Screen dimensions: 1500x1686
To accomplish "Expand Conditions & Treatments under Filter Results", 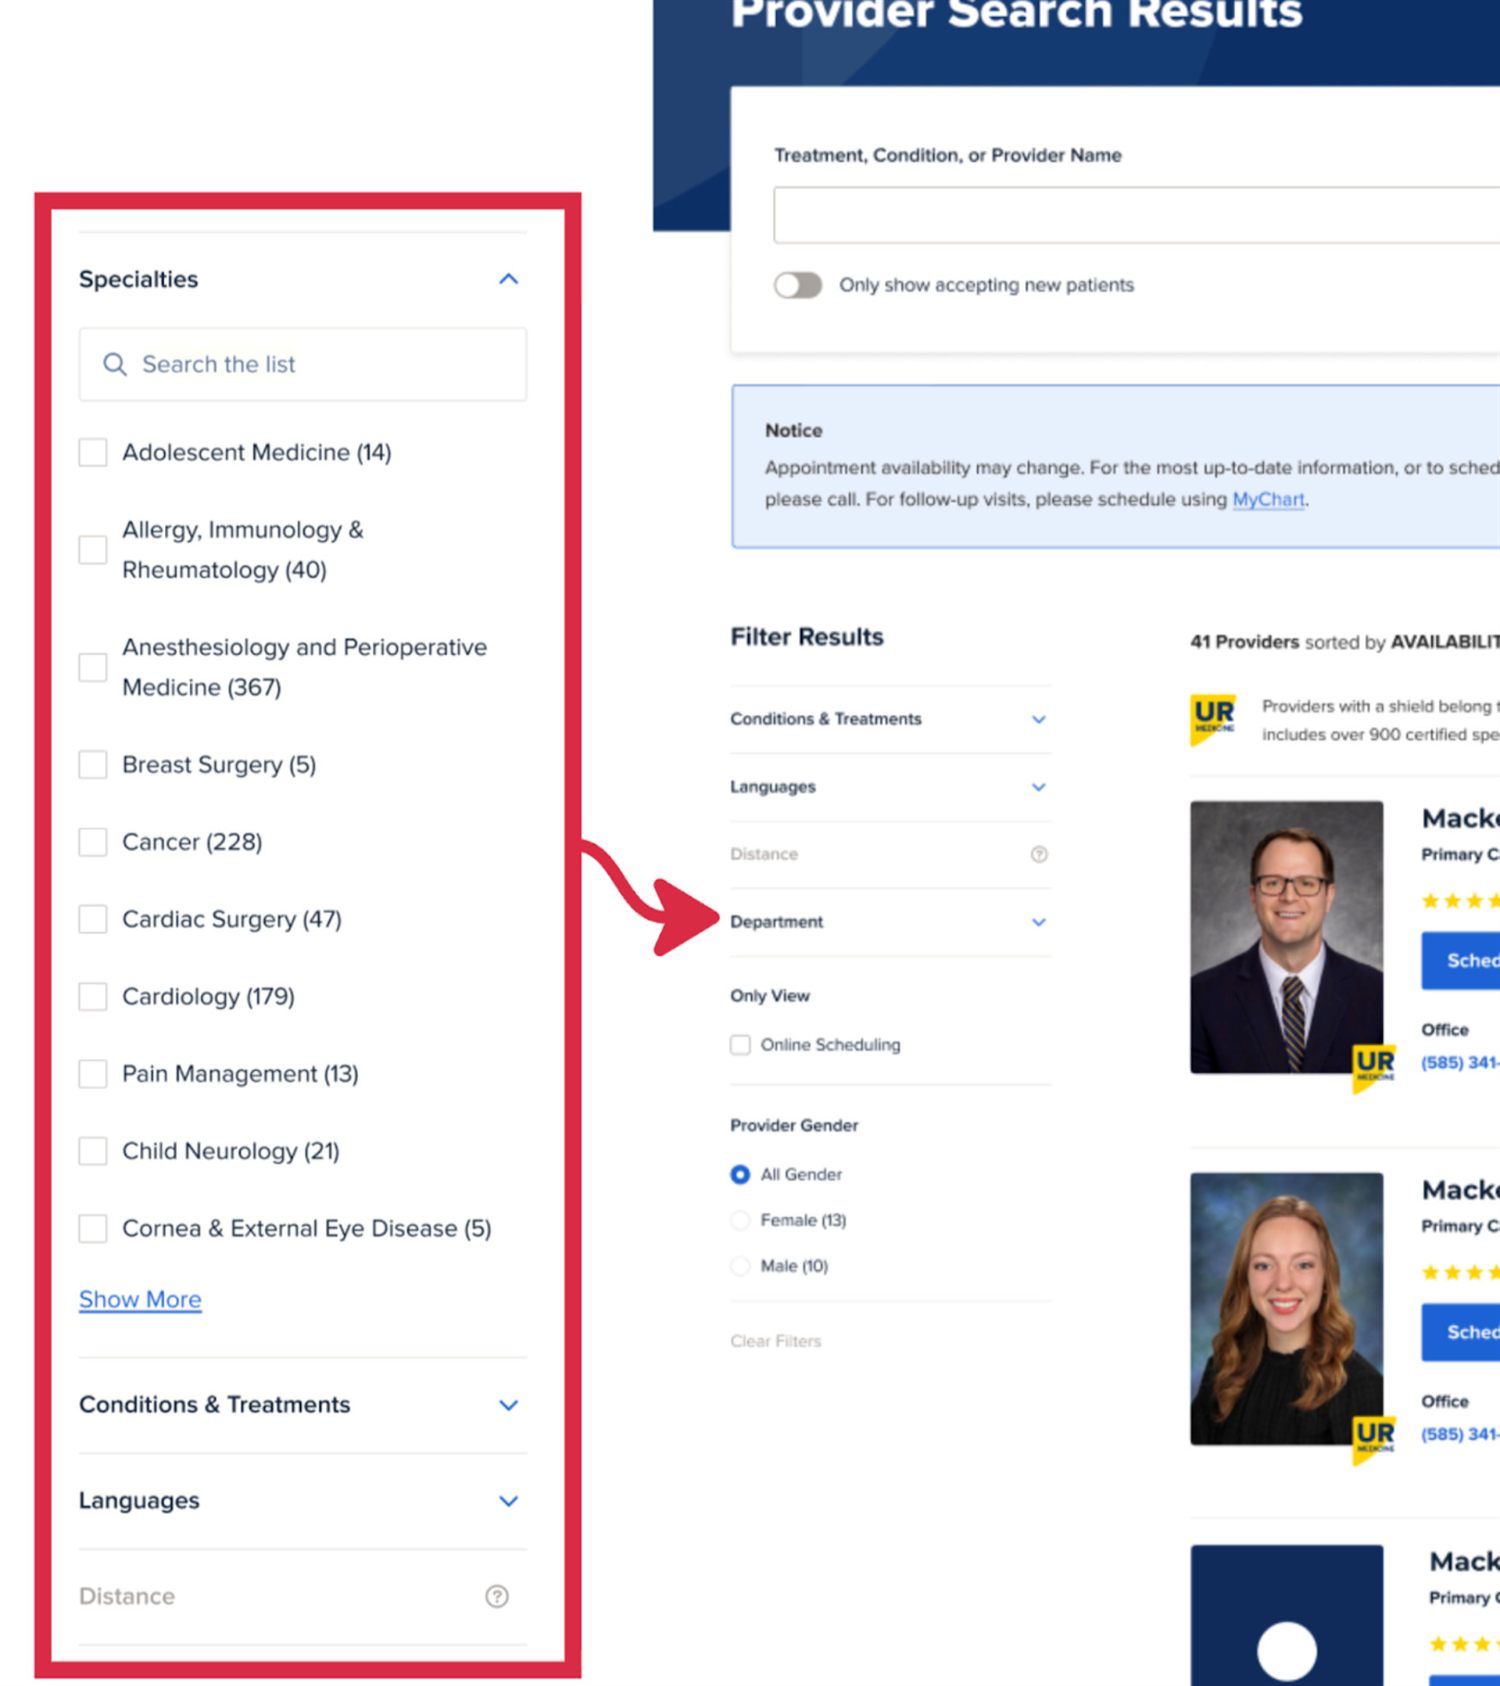I will coord(1039,719).
